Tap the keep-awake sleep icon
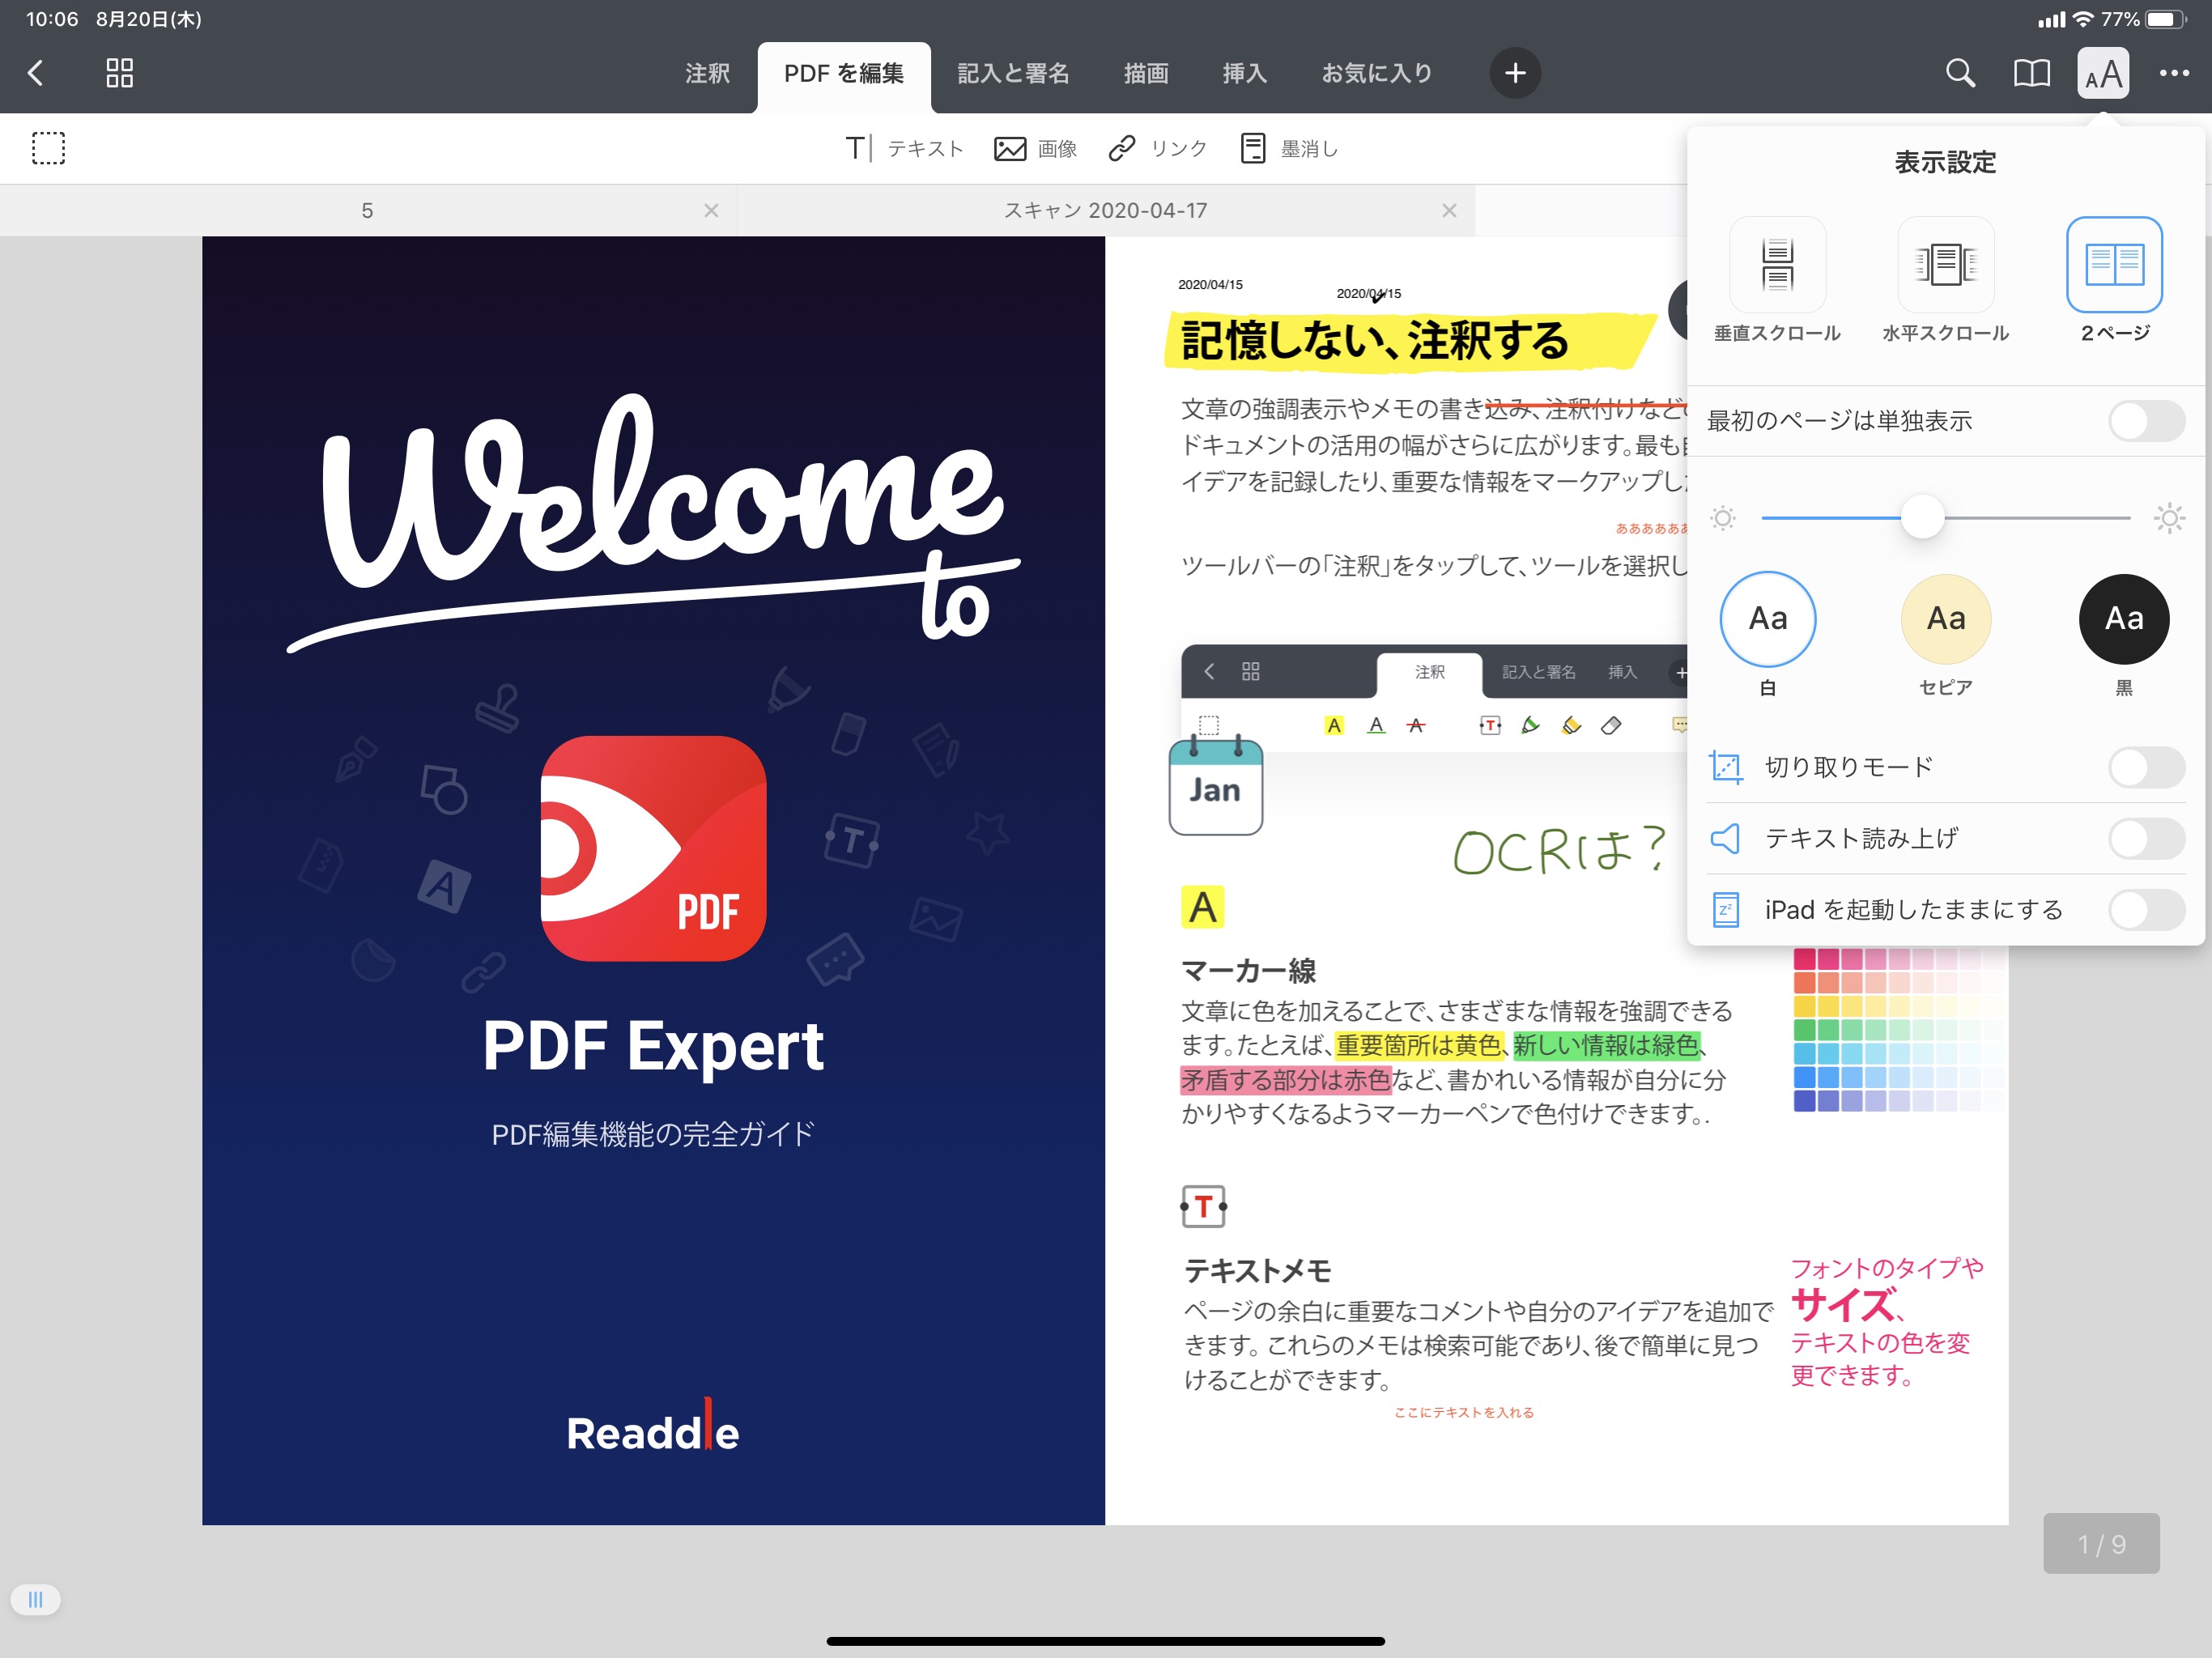This screenshot has width=2212, height=1658. [x=1726, y=909]
